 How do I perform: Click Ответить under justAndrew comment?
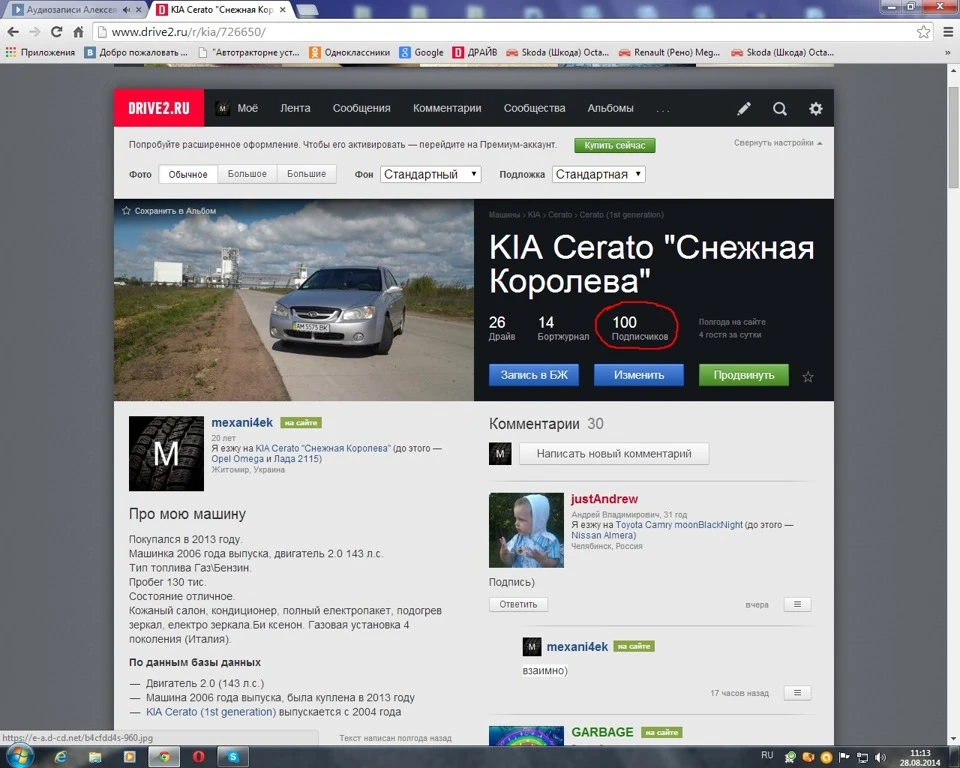point(518,604)
